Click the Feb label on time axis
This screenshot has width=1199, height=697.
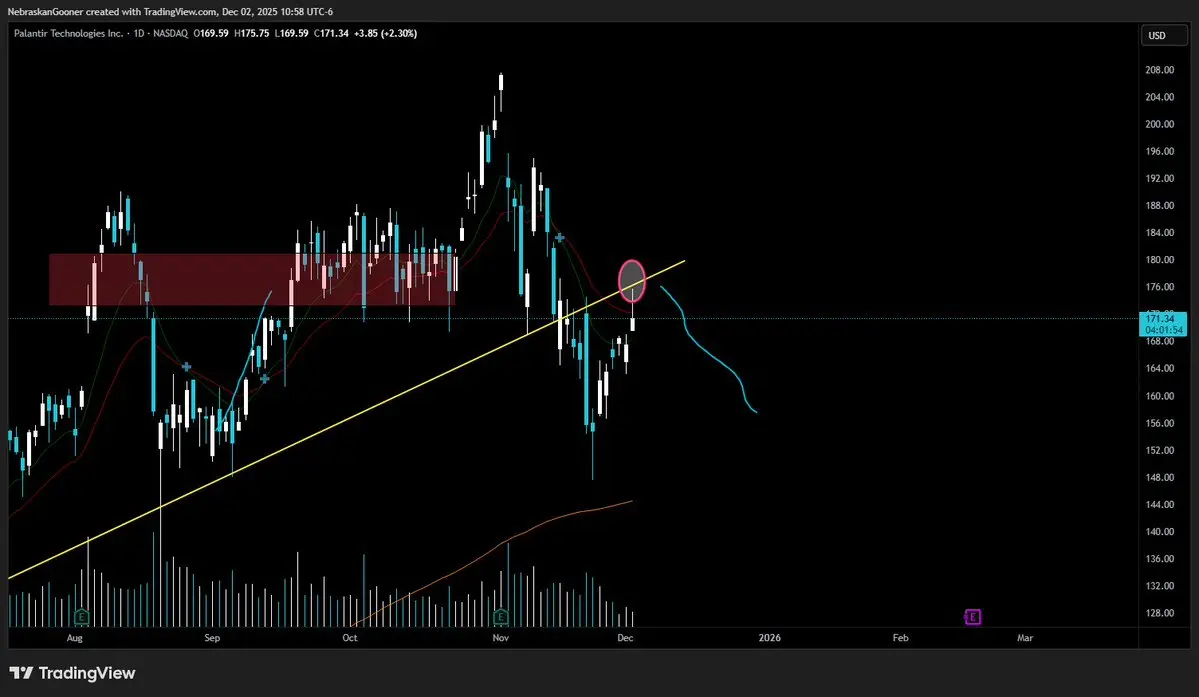901,638
